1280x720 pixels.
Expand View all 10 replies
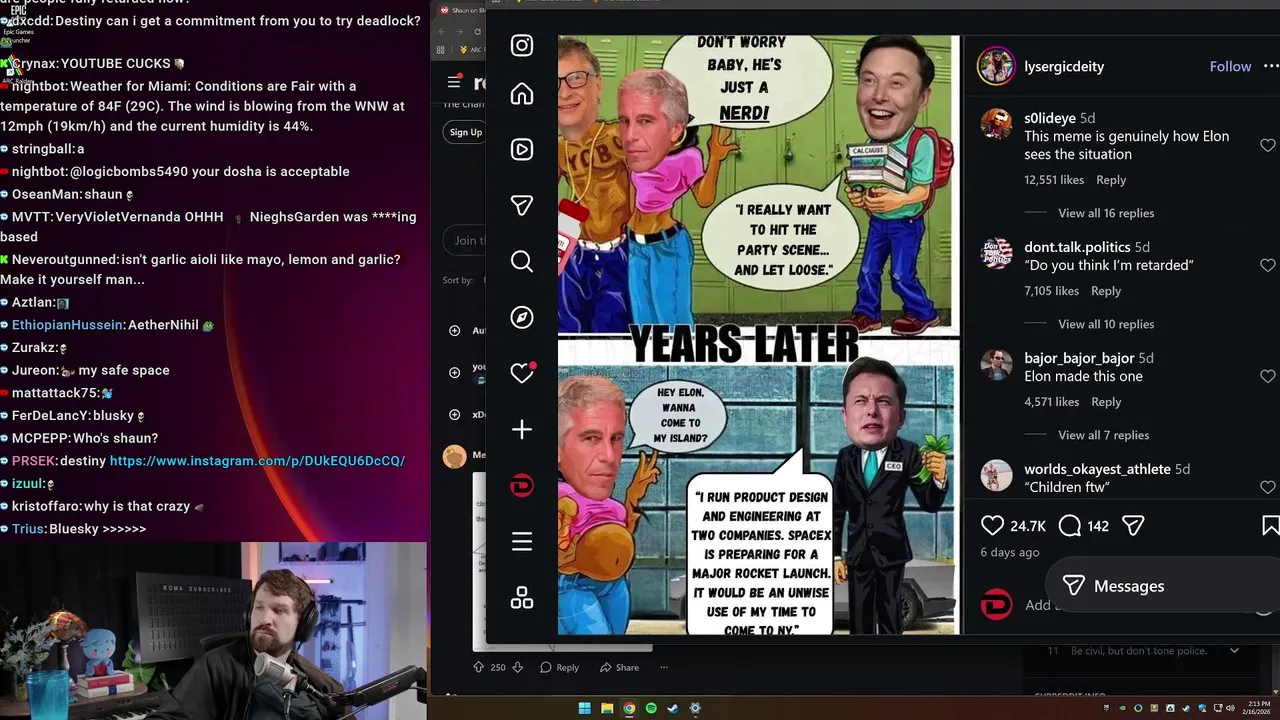tap(1106, 324)
